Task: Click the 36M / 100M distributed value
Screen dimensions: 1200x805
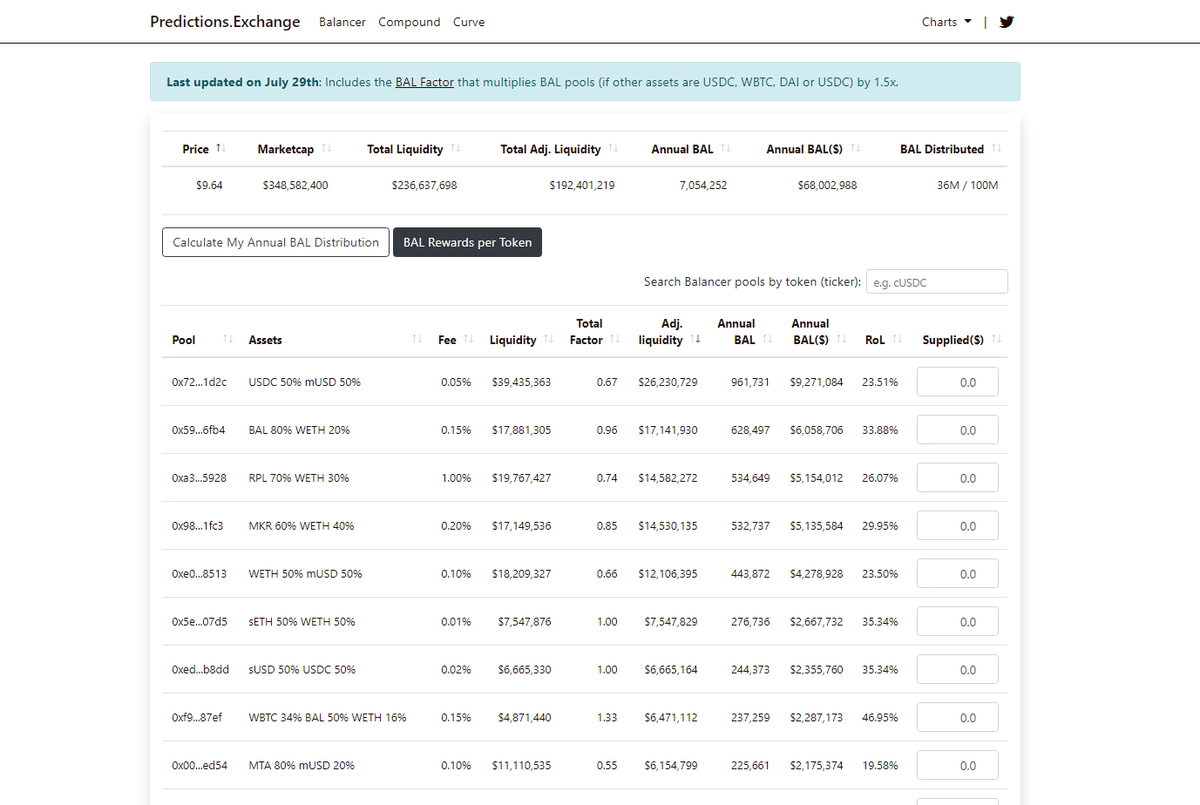Action: (x=967, y=186)
